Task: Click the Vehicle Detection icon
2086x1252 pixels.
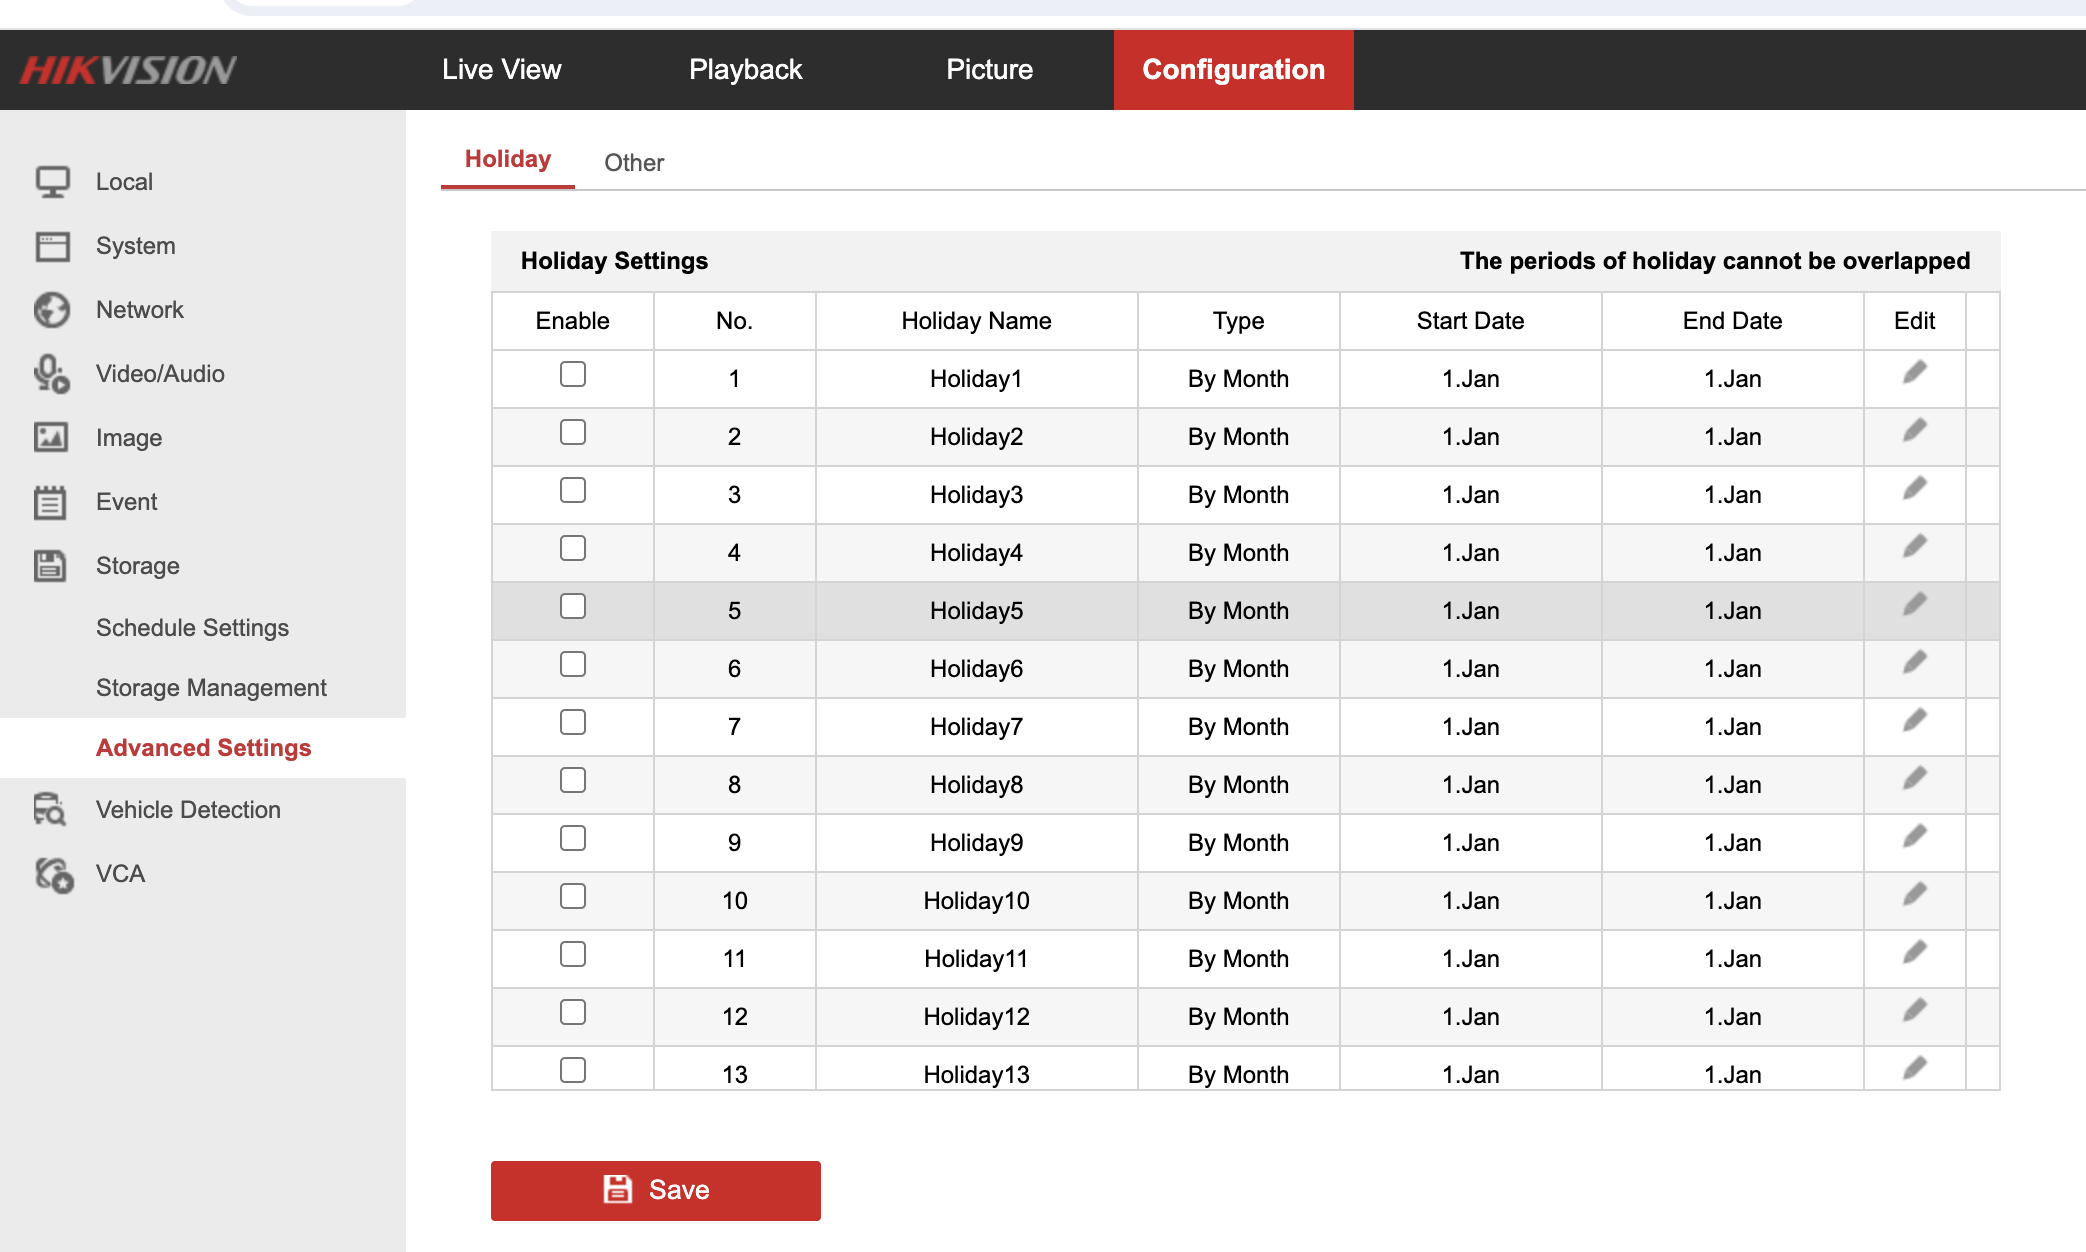Action: coord(52,810)
